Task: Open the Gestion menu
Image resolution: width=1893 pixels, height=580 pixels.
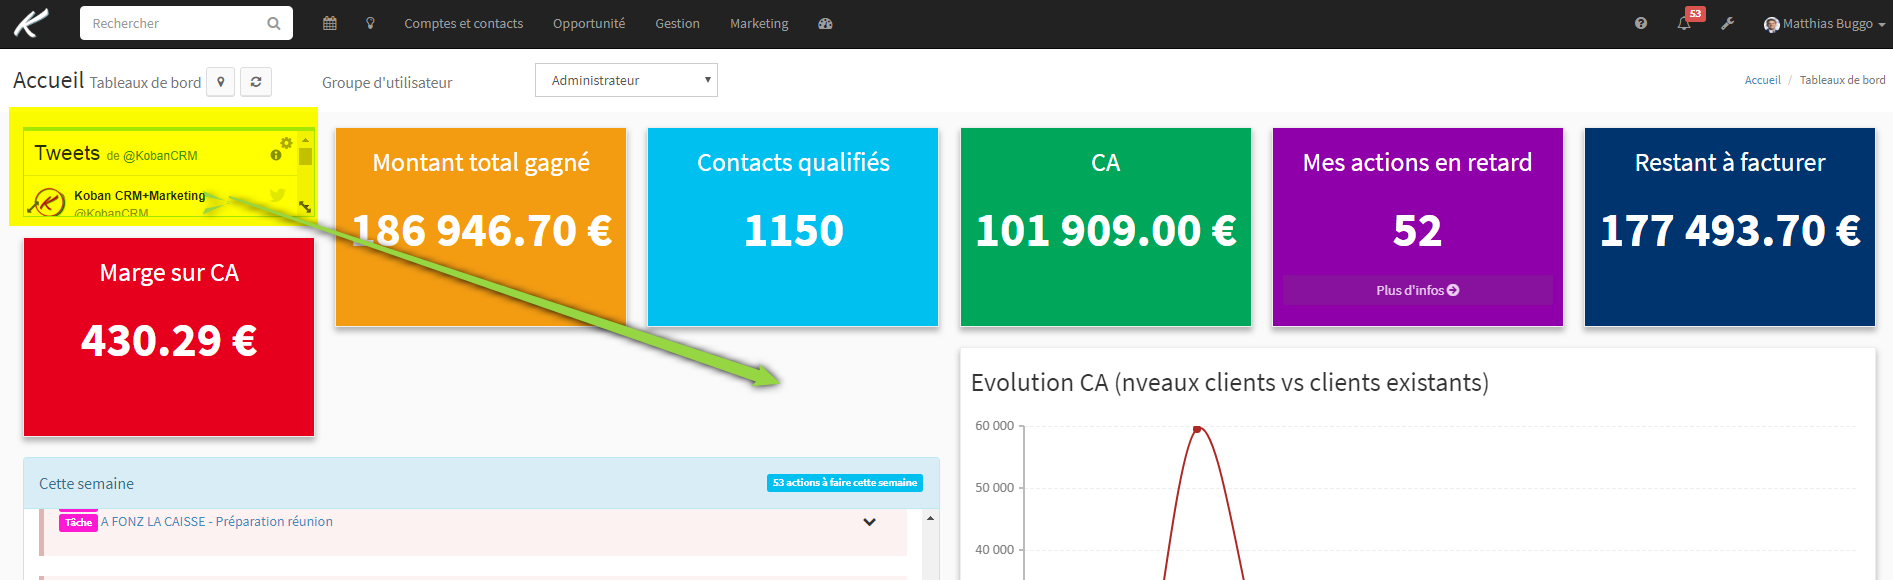Action: pyautogui.click(x=677, y=24)
